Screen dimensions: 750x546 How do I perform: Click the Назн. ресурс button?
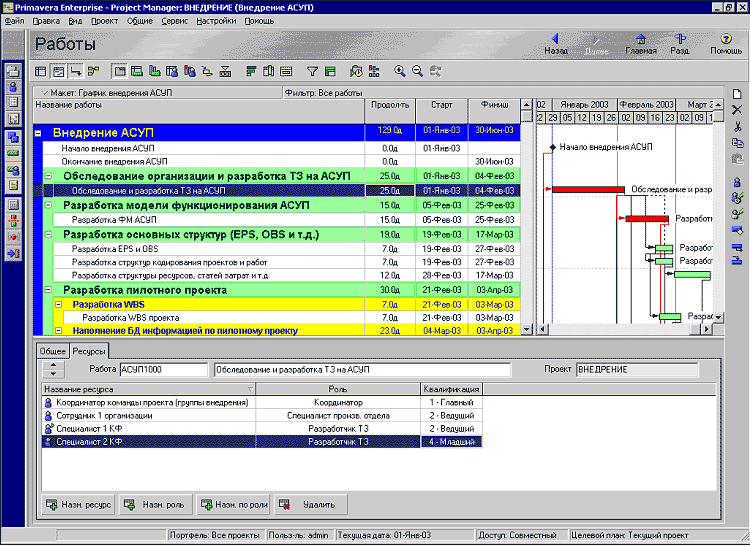(x=78, y=505)
